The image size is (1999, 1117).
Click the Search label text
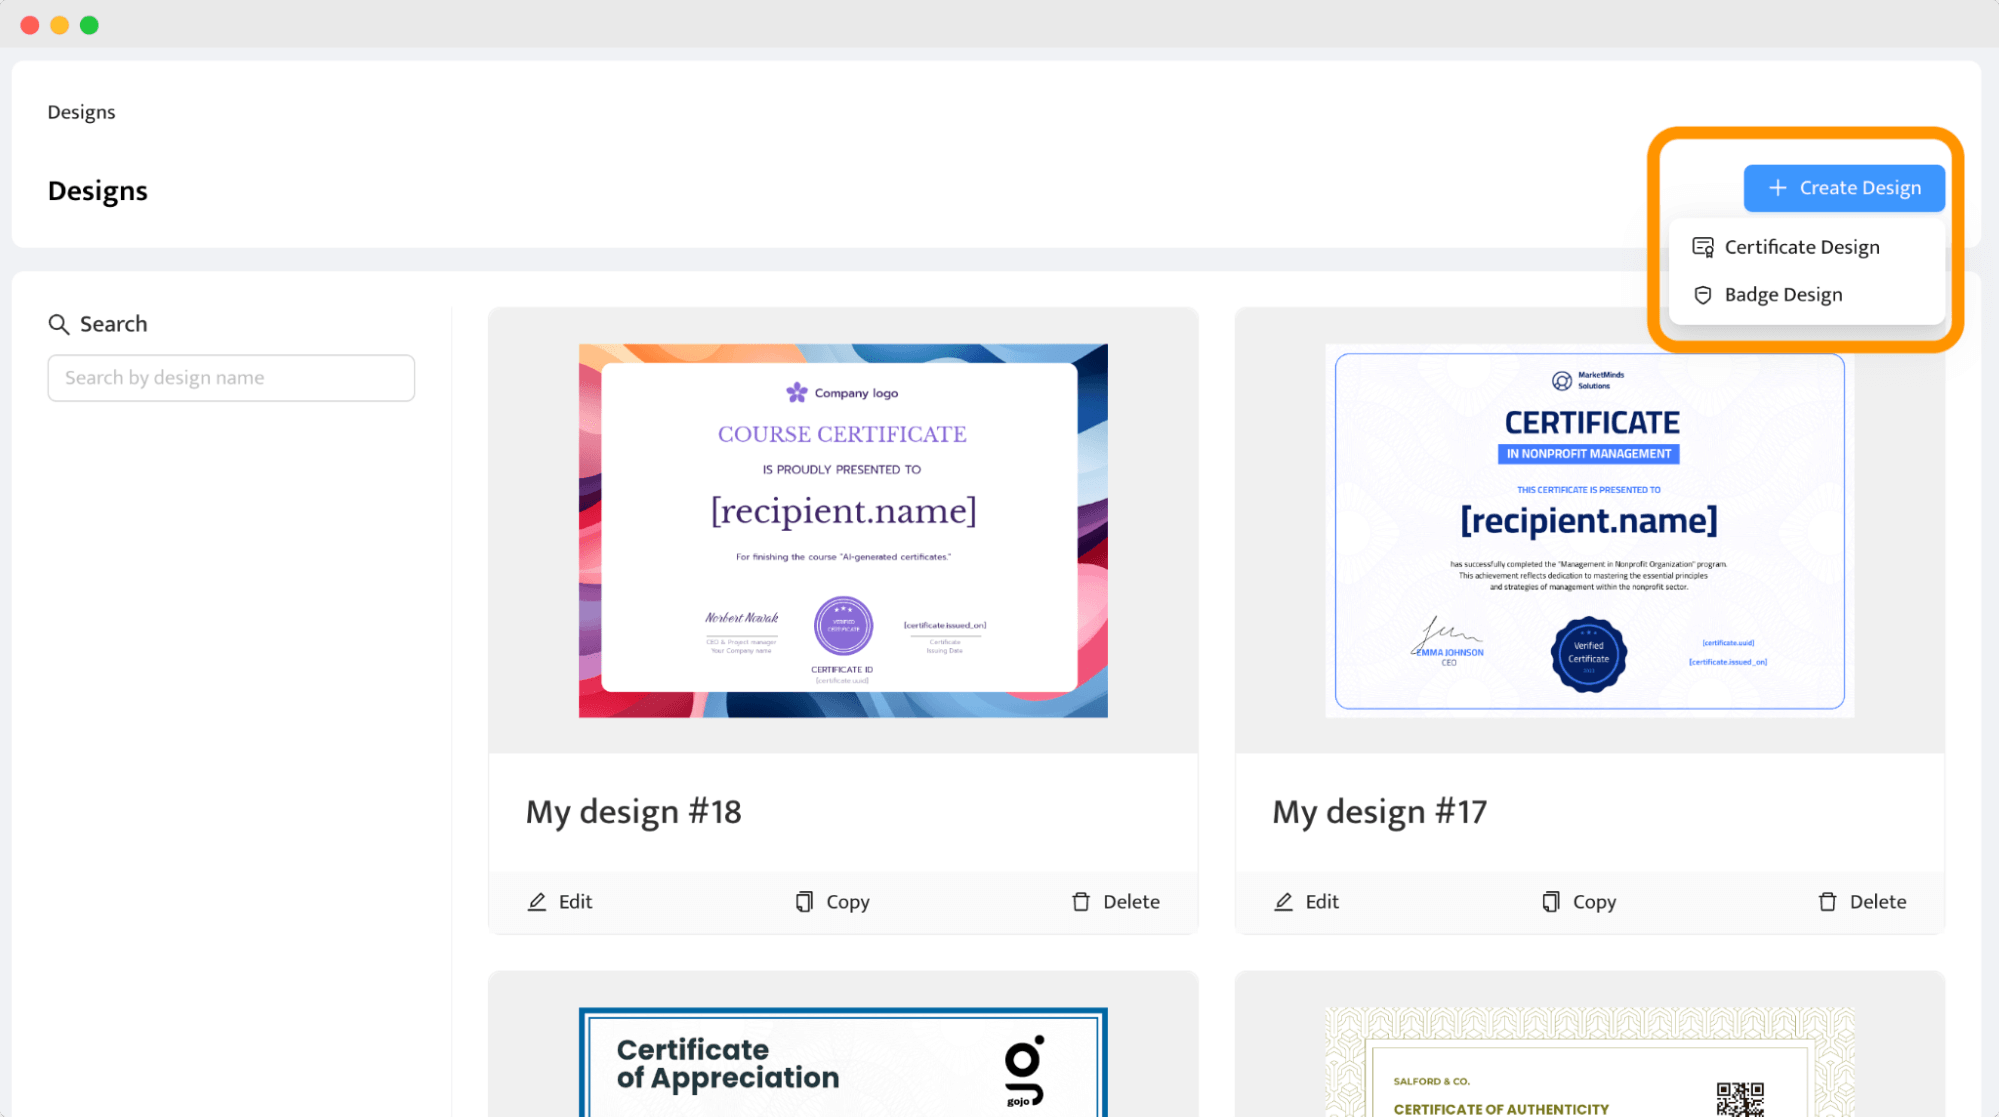114,324
